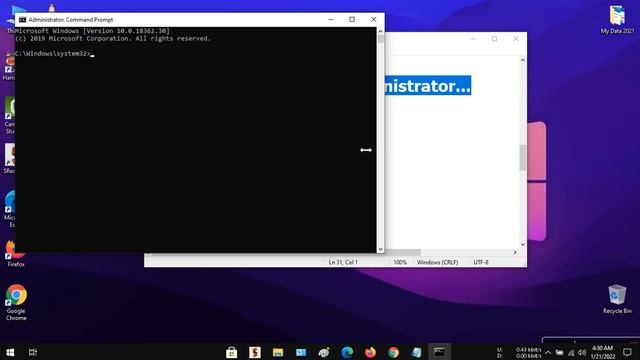The image size is (640, 360).
Task: Click the 100% zoom status in Notepad
Action: [400, 262]
